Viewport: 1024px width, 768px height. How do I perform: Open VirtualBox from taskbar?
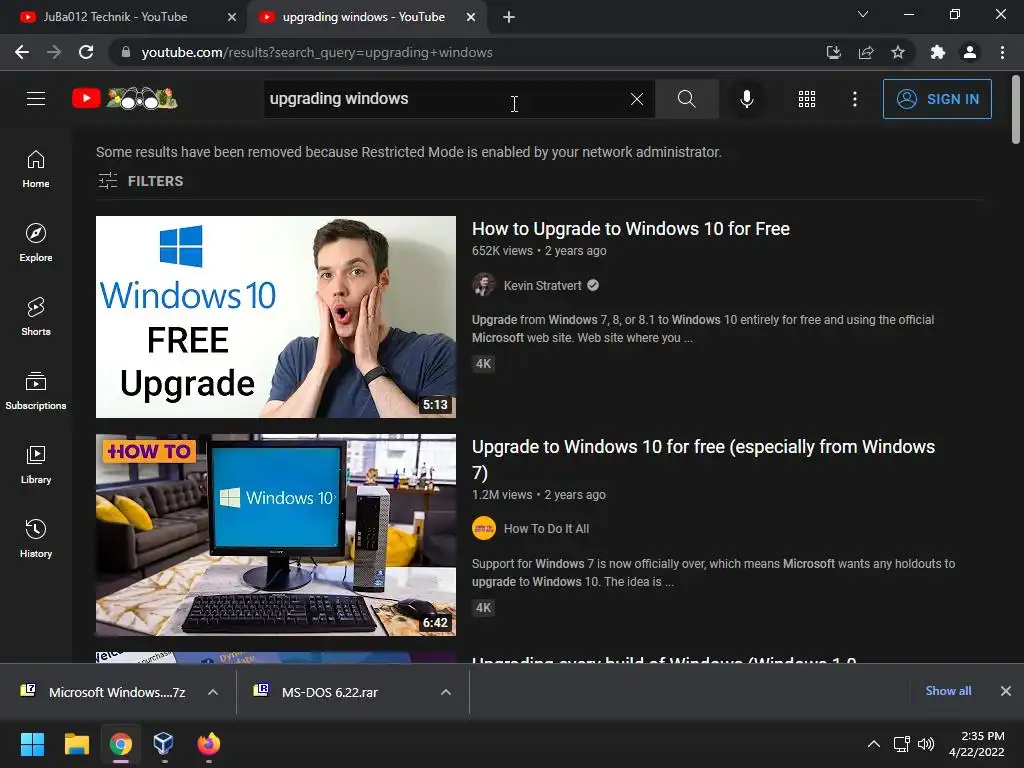pyautogui.click(x=163, y=744)
